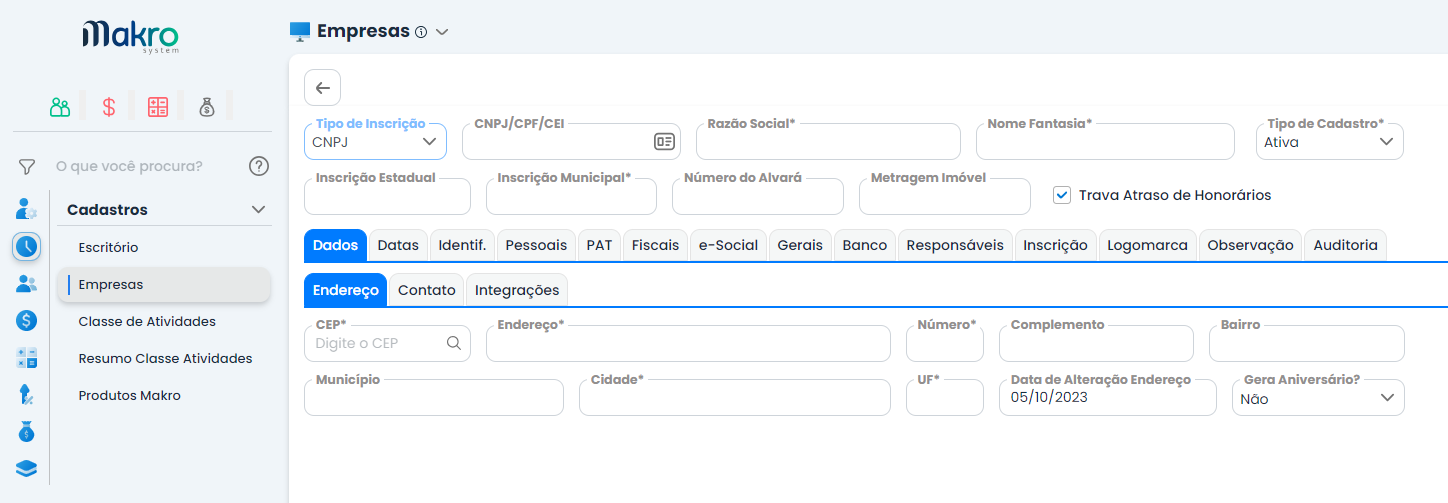Image resolution: width=1448 pixels, height=503 pixels.
Task: Click the filter funnel icon
Action: (x=27, y=166)
